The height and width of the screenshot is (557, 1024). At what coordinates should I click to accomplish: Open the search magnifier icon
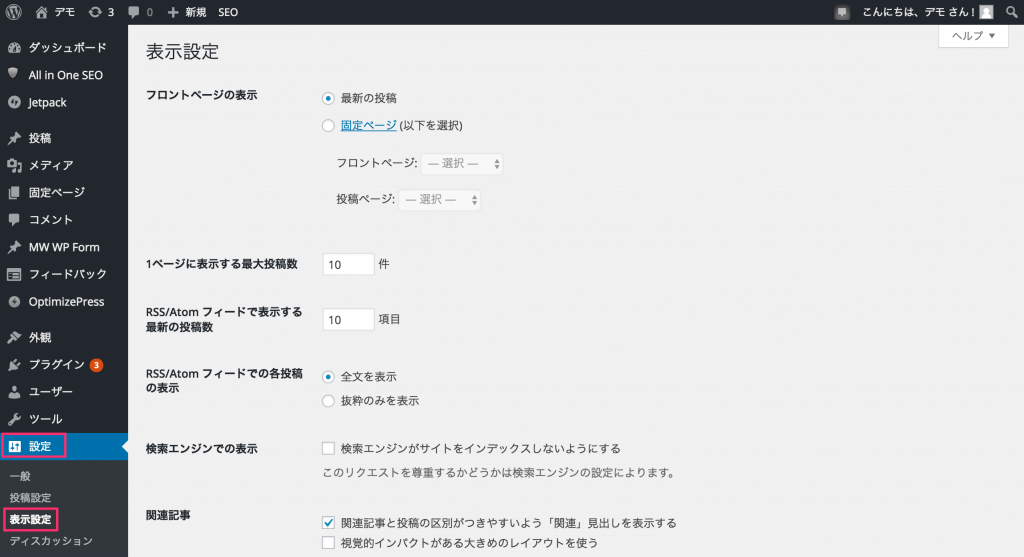[x=1012, y=12]
